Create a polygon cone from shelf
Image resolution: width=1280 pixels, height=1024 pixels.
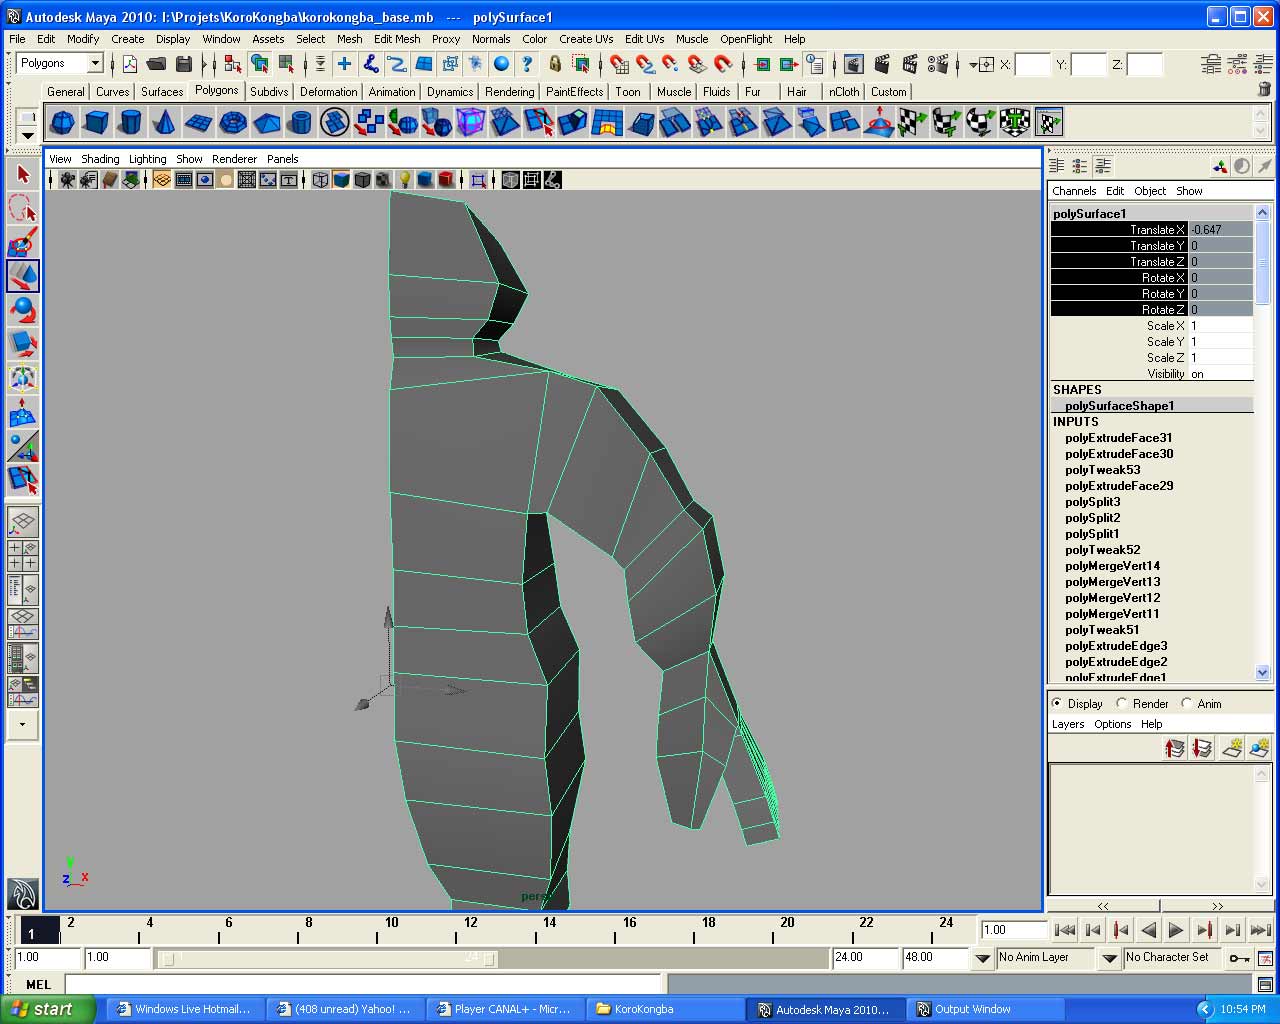164,123
